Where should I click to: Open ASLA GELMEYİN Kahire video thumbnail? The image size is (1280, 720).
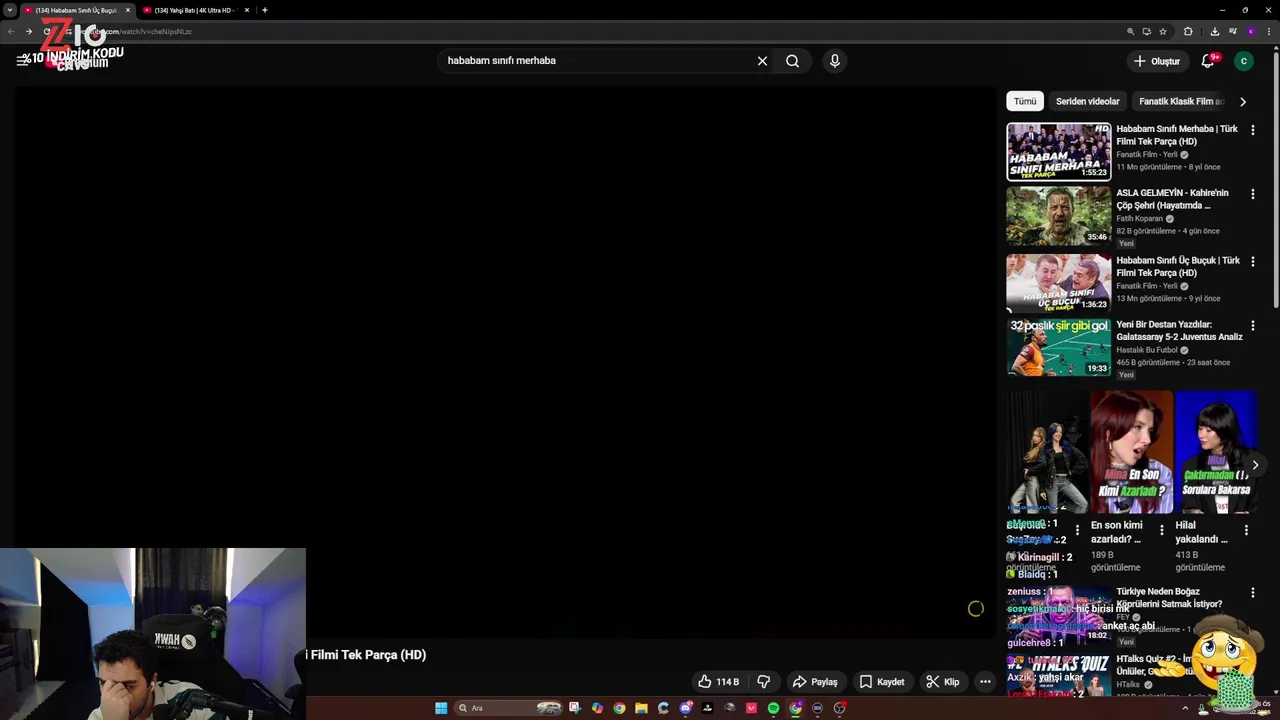[1058, 215]
